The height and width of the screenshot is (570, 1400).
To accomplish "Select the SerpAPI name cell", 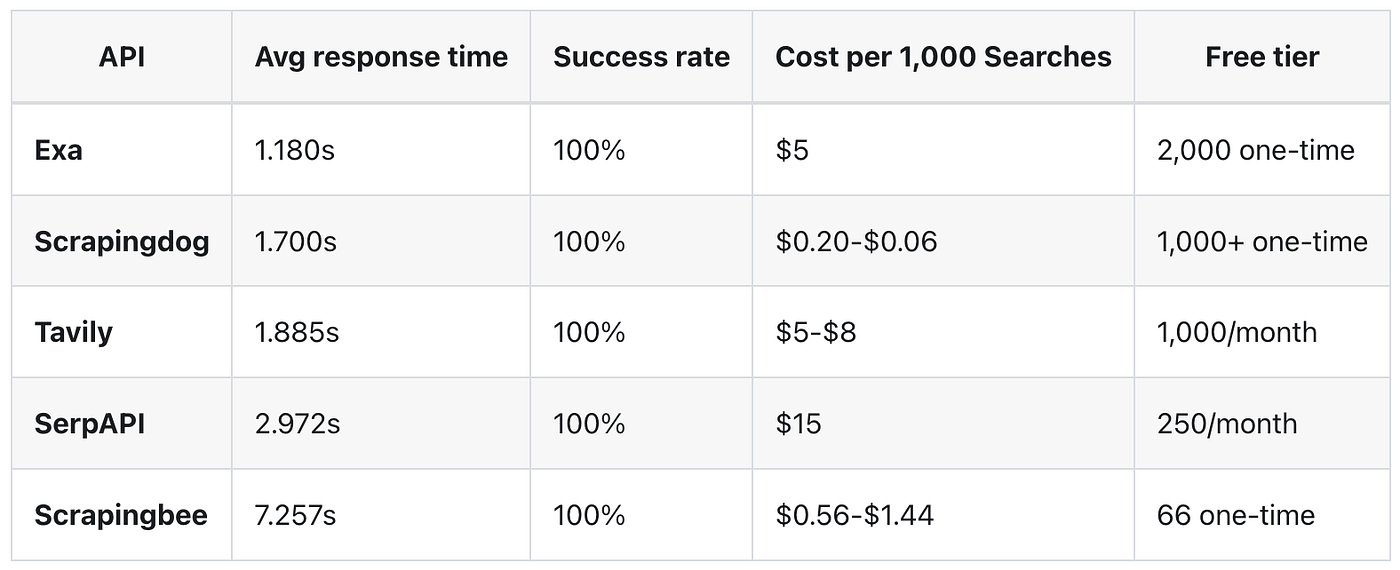I will 89,423.
